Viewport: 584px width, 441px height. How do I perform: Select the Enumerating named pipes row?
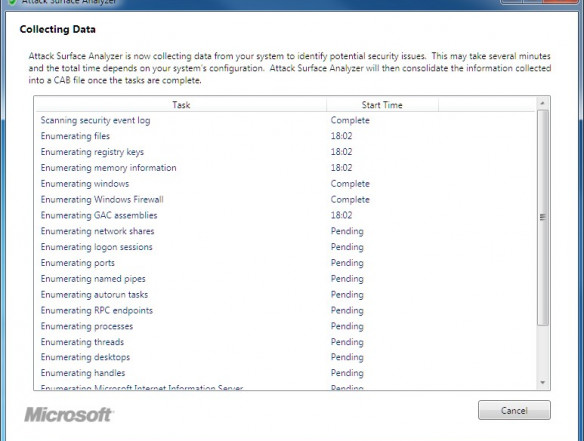pos(285,279)
